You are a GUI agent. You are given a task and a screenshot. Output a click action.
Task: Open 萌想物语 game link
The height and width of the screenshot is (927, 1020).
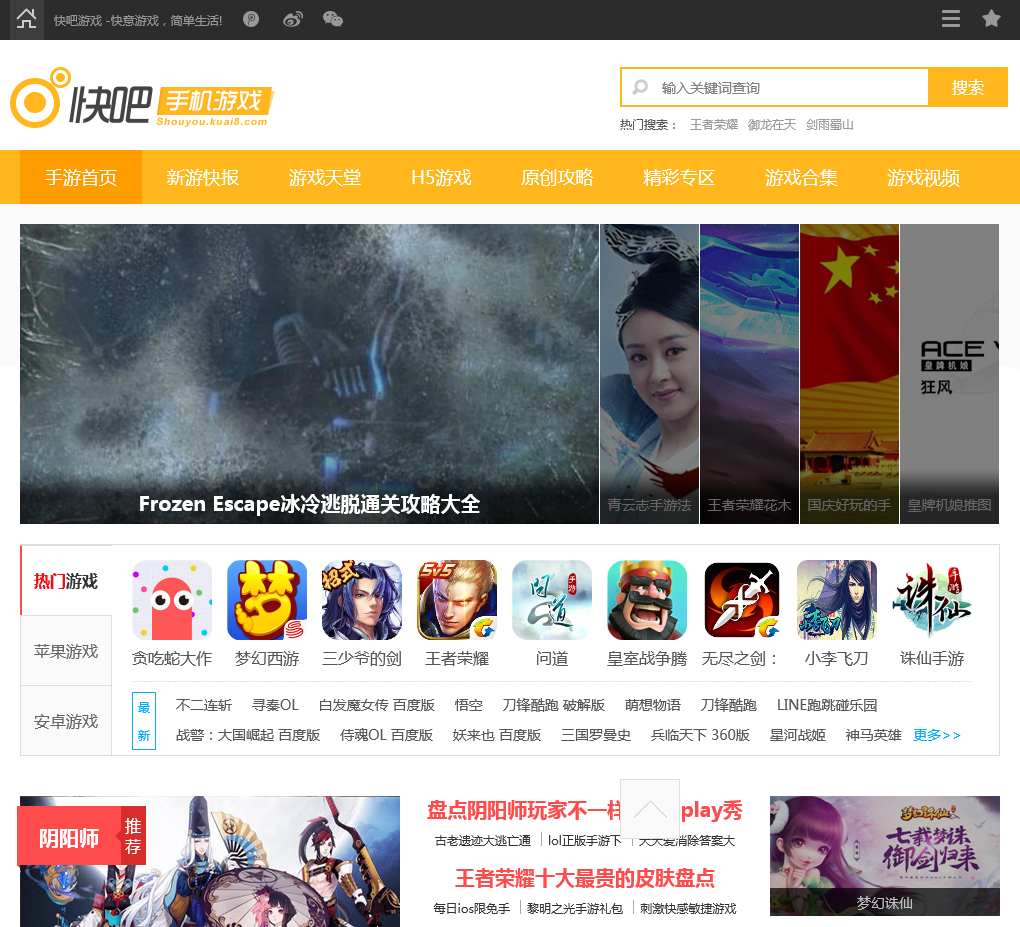(x=652, y=705)
